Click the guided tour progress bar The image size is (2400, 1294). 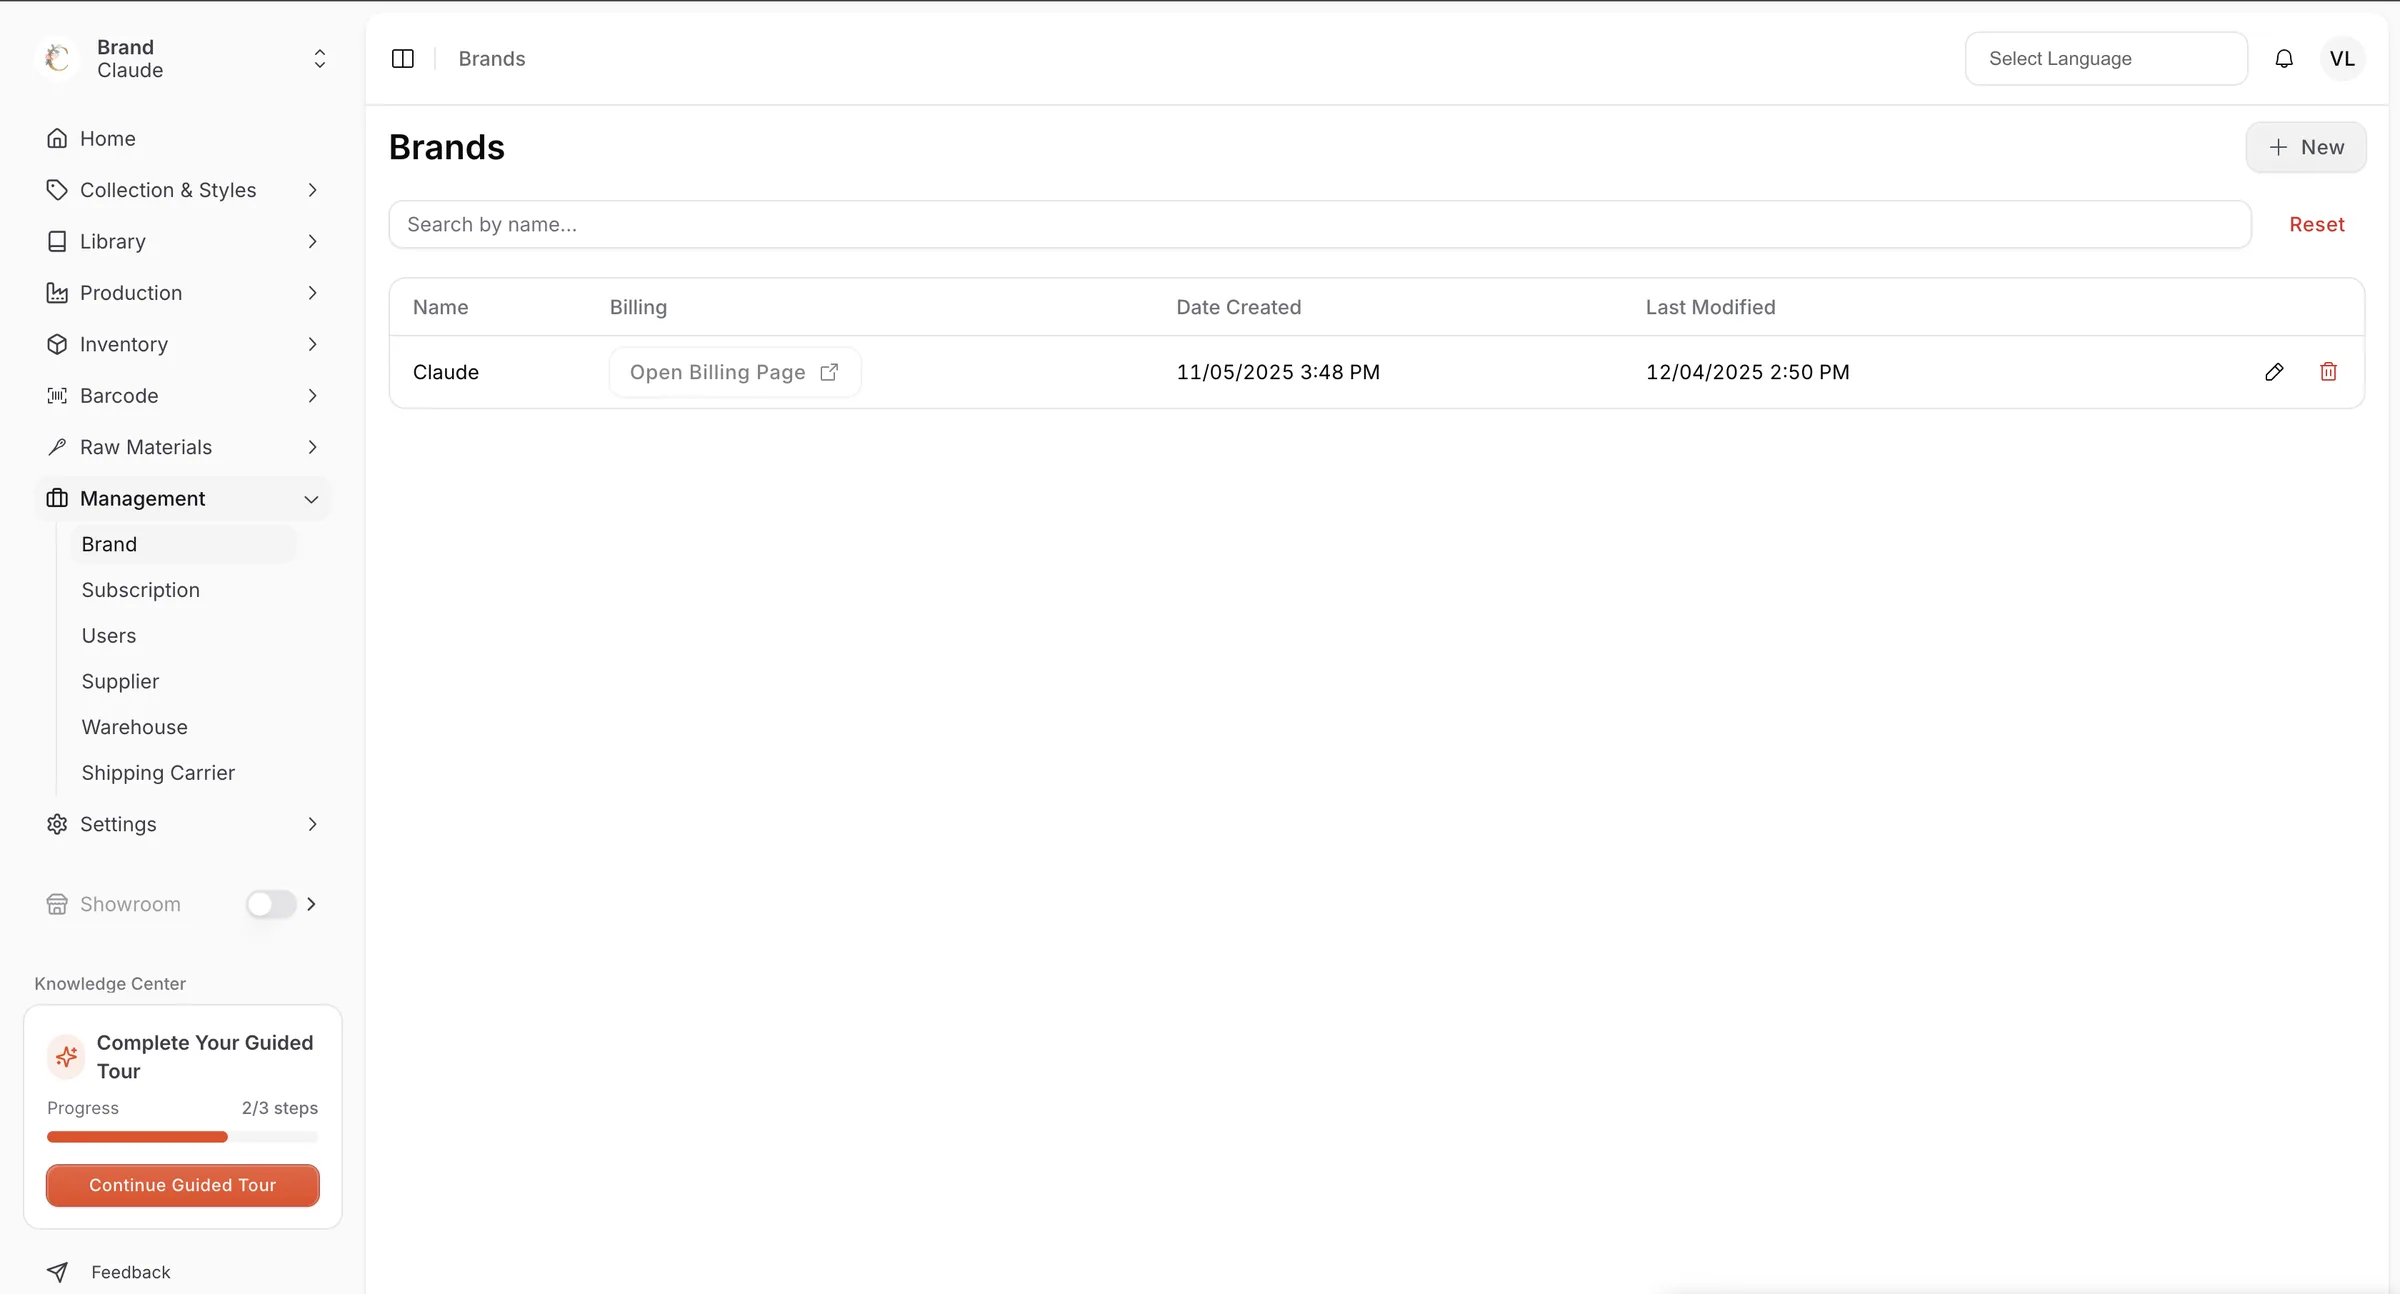click(x=183, y=1137)
